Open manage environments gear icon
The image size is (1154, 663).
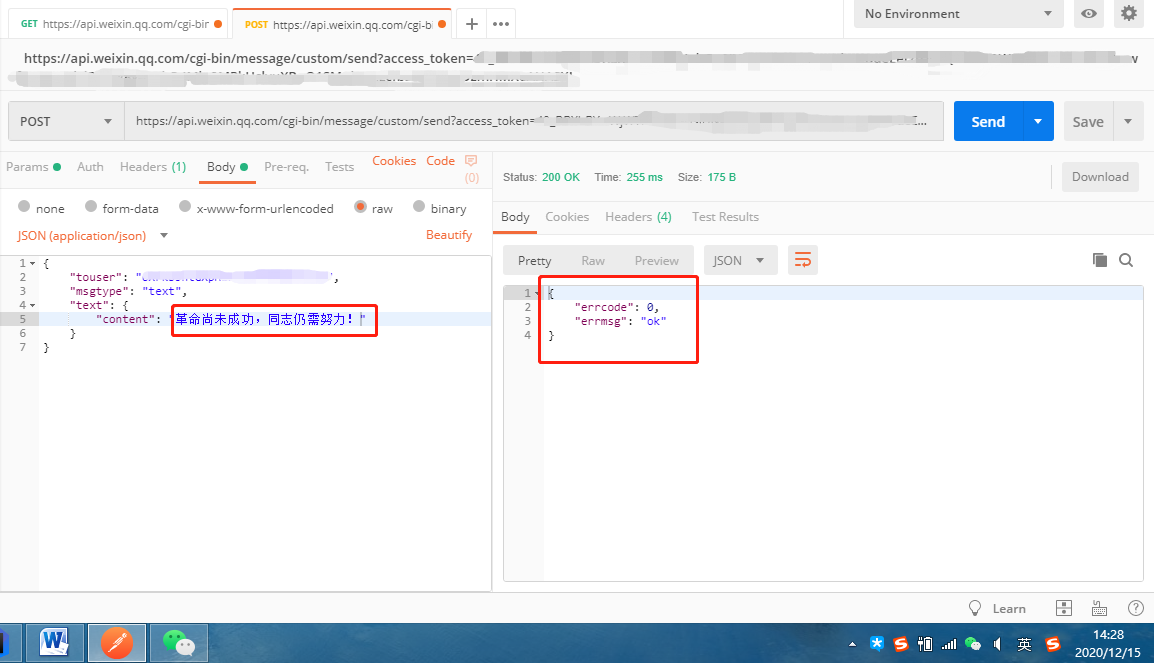click(1128, 13)
